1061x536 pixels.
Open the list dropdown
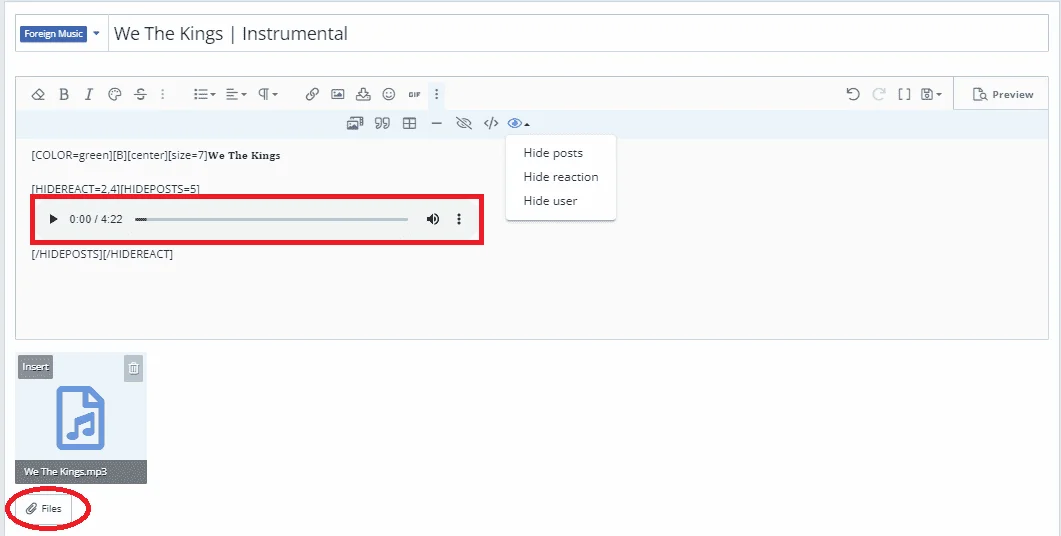204,95
